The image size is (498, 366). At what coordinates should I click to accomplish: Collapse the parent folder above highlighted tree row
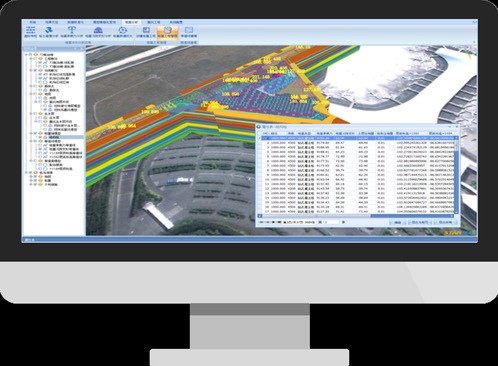31,133
